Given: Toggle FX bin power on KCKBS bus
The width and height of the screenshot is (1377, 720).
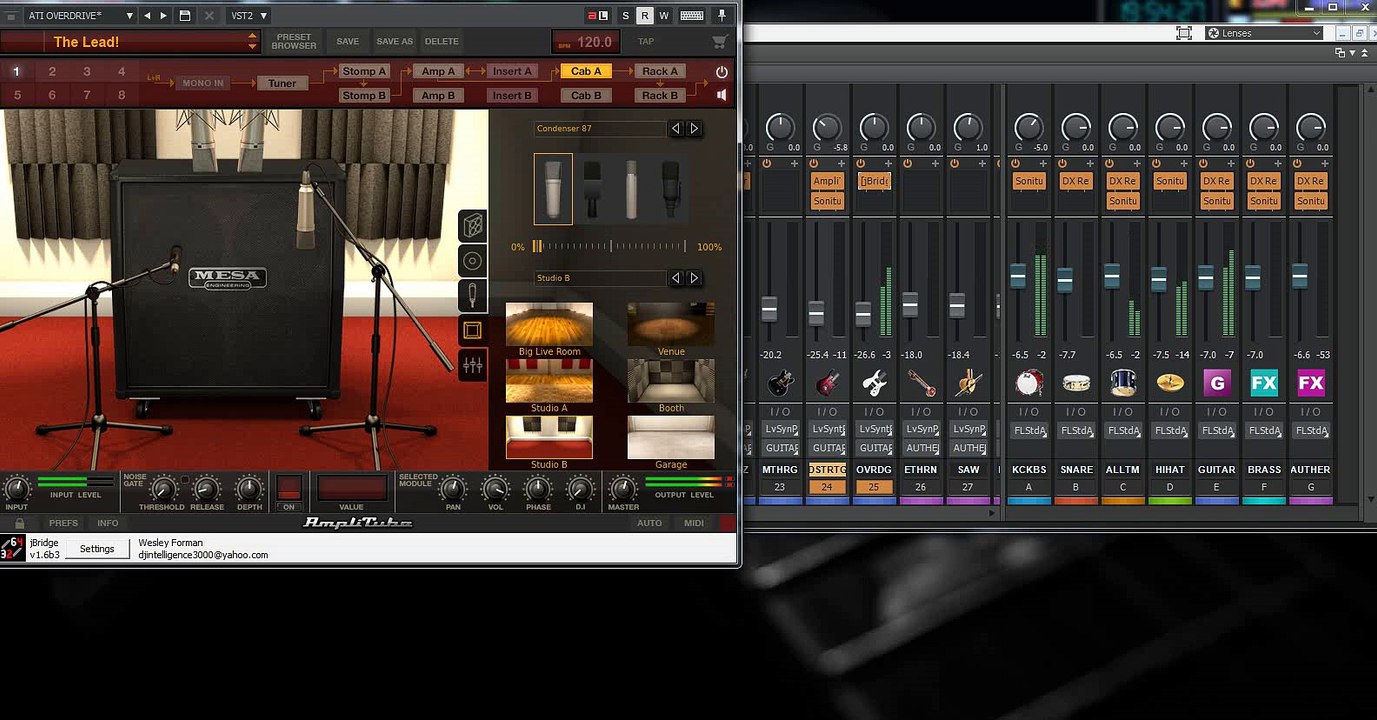Looking at the screenshot, I should click(1015, 163).
